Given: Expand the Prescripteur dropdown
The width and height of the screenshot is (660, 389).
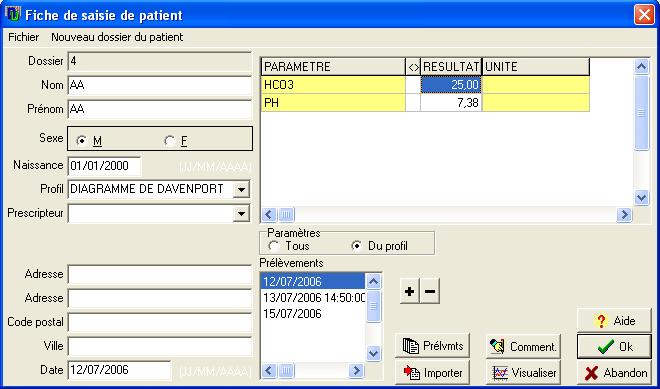Looking at the screenshot, I should (241, 213).
